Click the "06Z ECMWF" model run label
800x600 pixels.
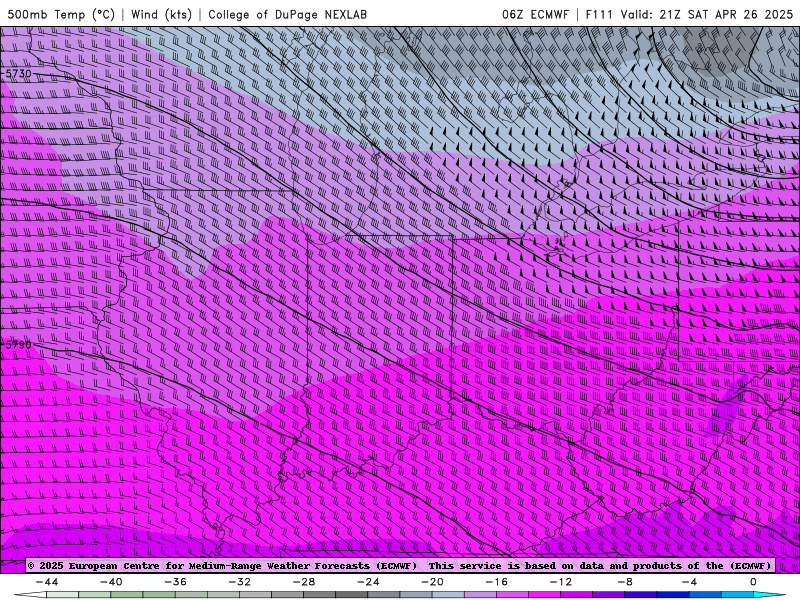click(x=535, y=14)
